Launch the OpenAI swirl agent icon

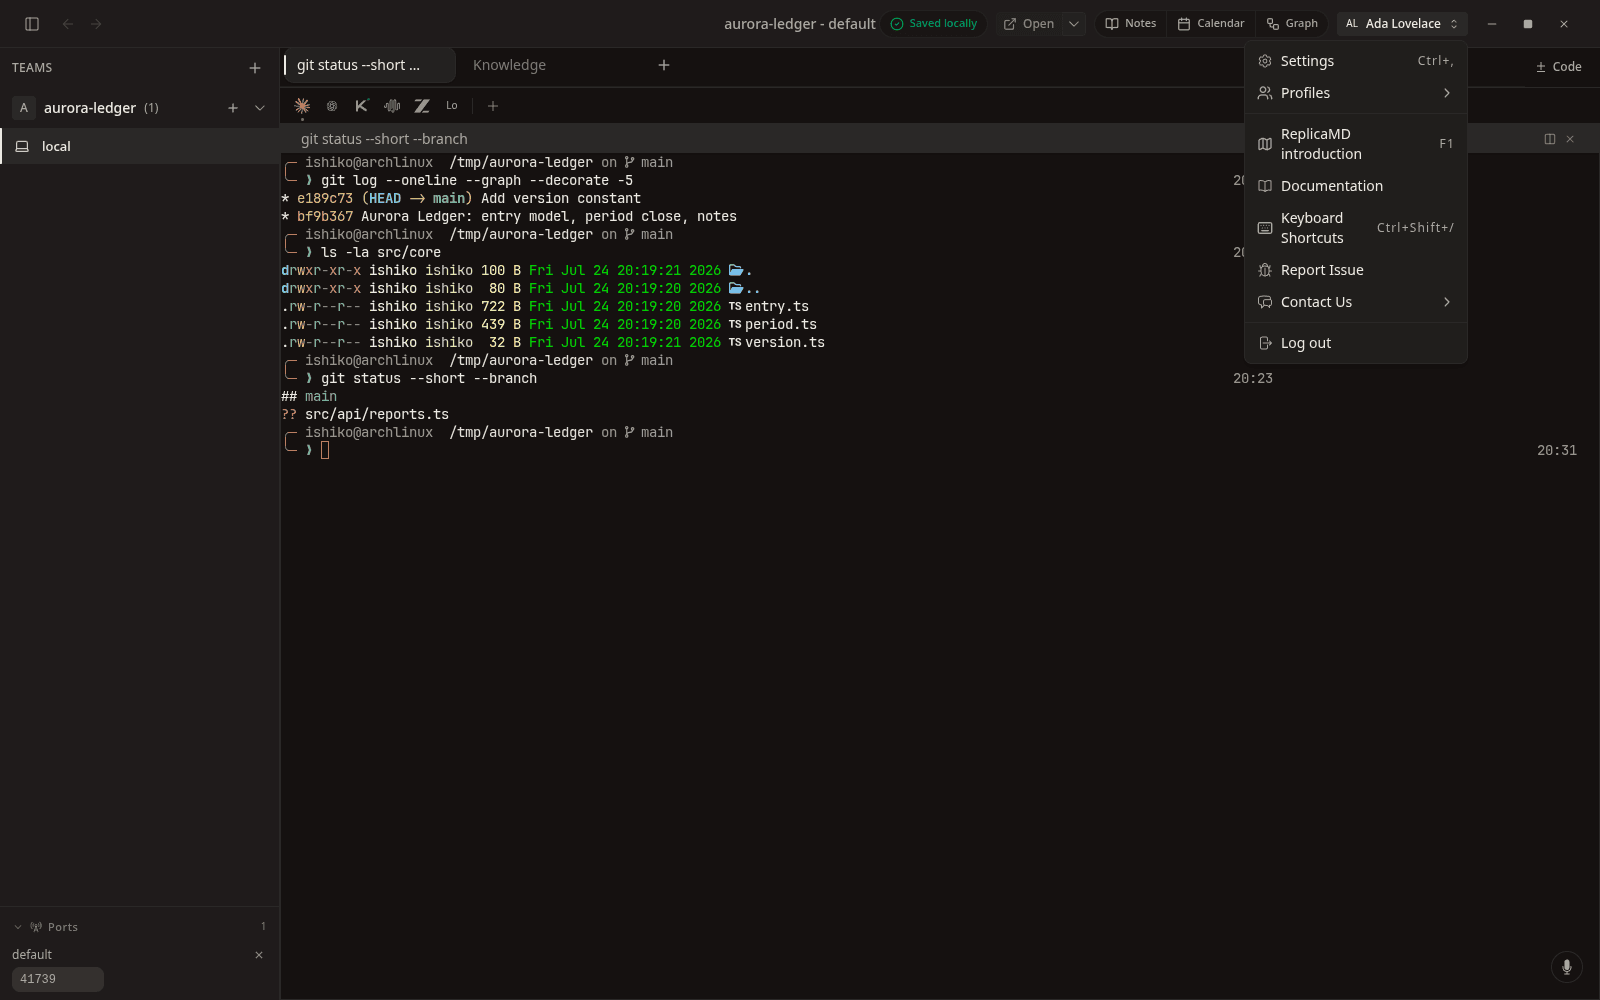point(332,105)
